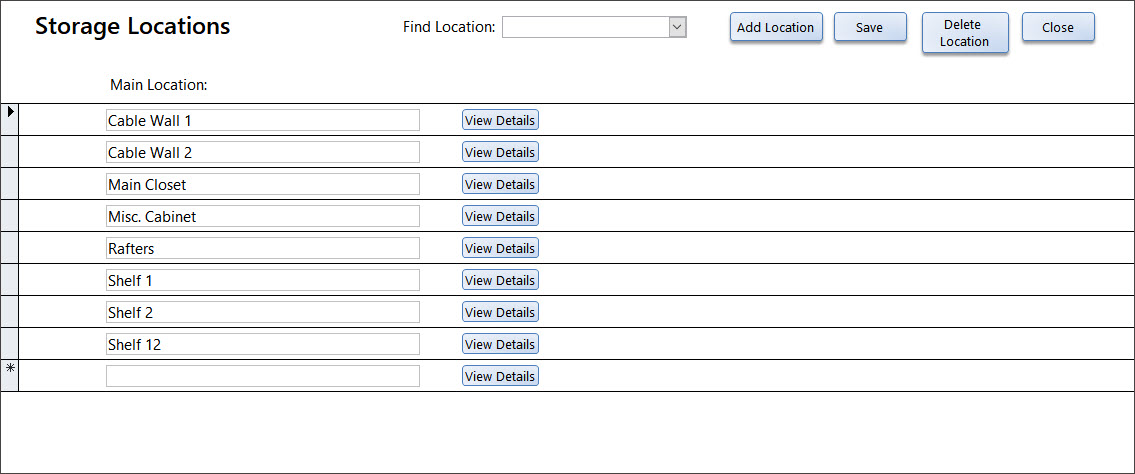The image size is (1135, 474).
Task: View details for Cable Wall 2
Action: point(500,152)
